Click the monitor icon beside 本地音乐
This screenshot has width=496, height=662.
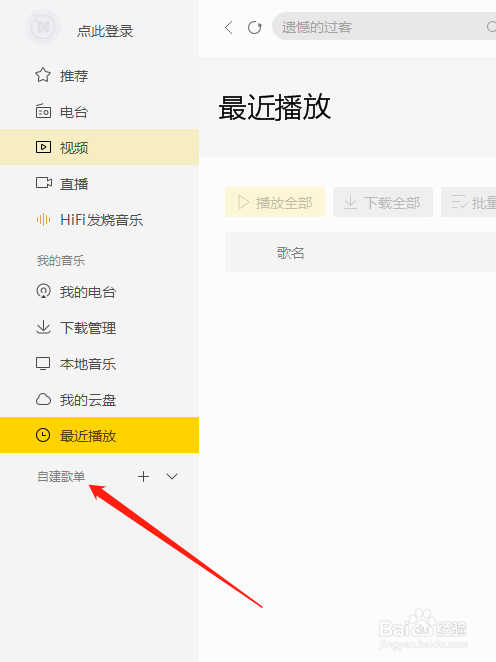(x=43, y=364)
